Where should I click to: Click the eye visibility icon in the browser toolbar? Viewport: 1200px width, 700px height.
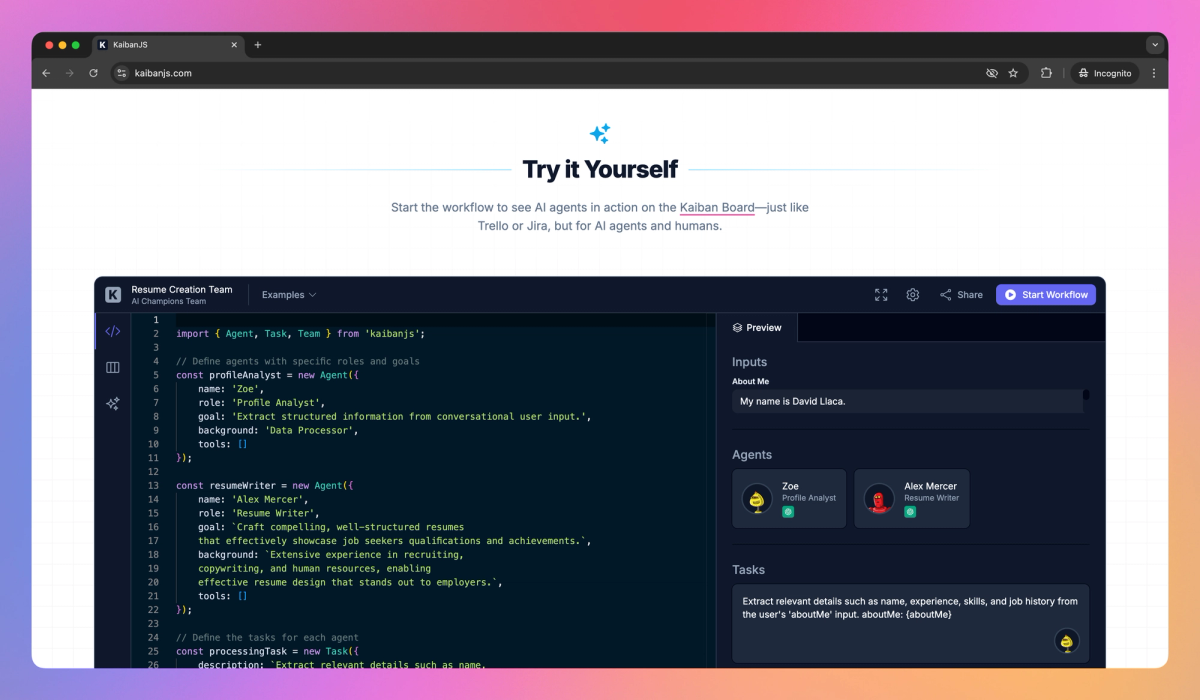tap(991, 72)
